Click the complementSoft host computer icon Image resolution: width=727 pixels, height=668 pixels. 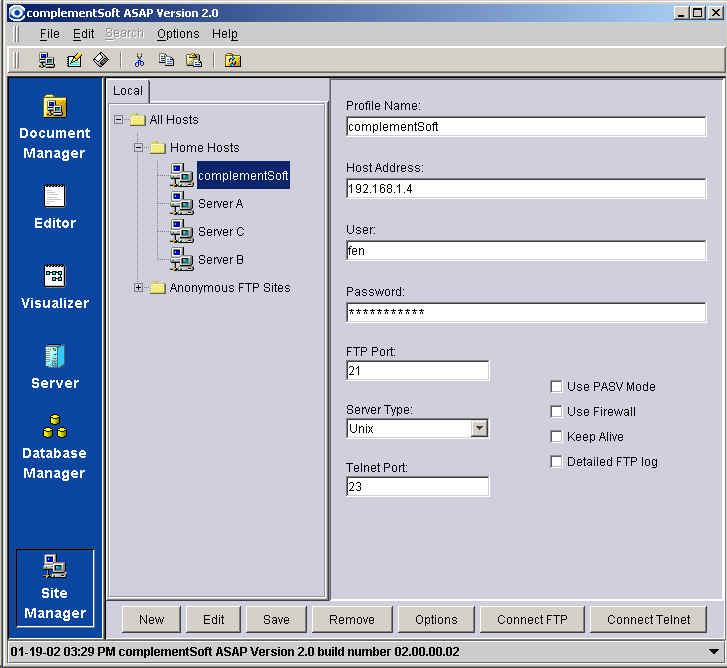click(x=182, y=175)
